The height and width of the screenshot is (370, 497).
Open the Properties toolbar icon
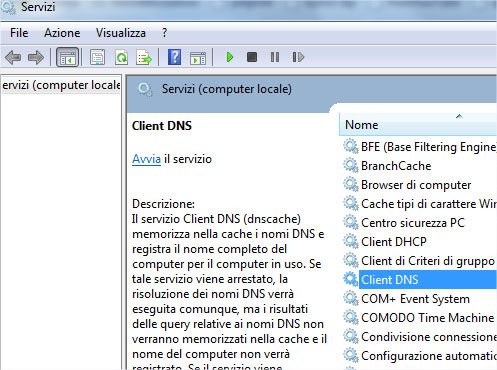97,57
